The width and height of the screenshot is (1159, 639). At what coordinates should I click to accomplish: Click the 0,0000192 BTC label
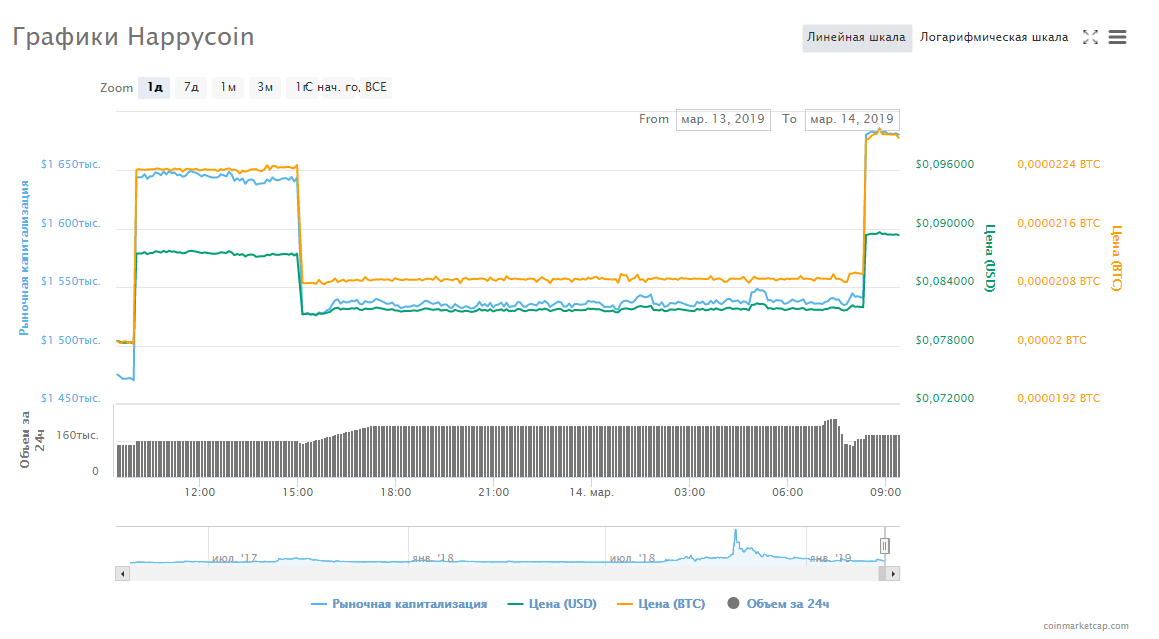click(1058, 399)
